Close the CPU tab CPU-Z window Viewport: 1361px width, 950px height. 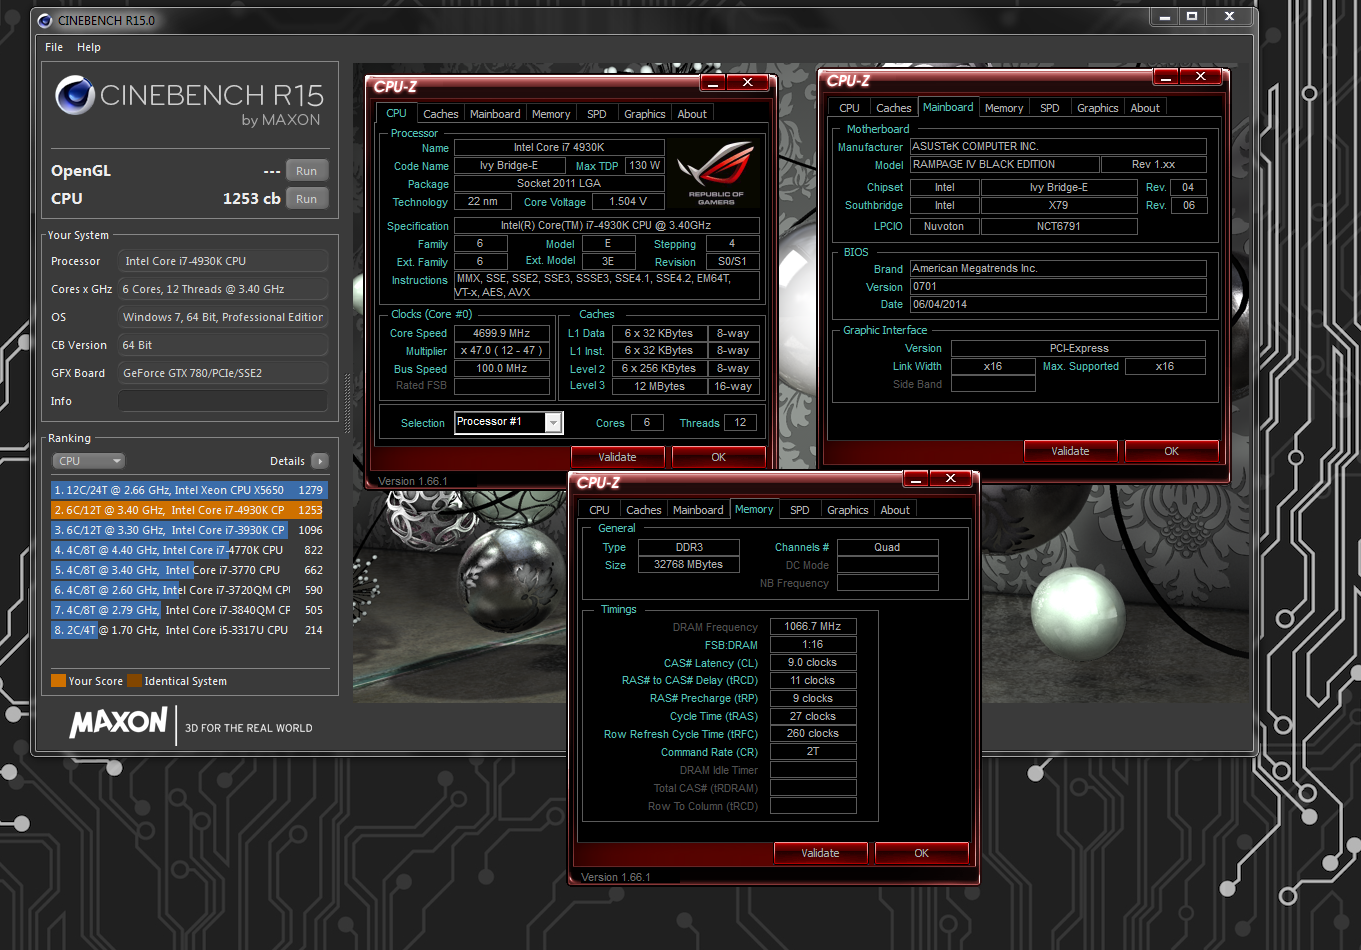coord(748,83)
